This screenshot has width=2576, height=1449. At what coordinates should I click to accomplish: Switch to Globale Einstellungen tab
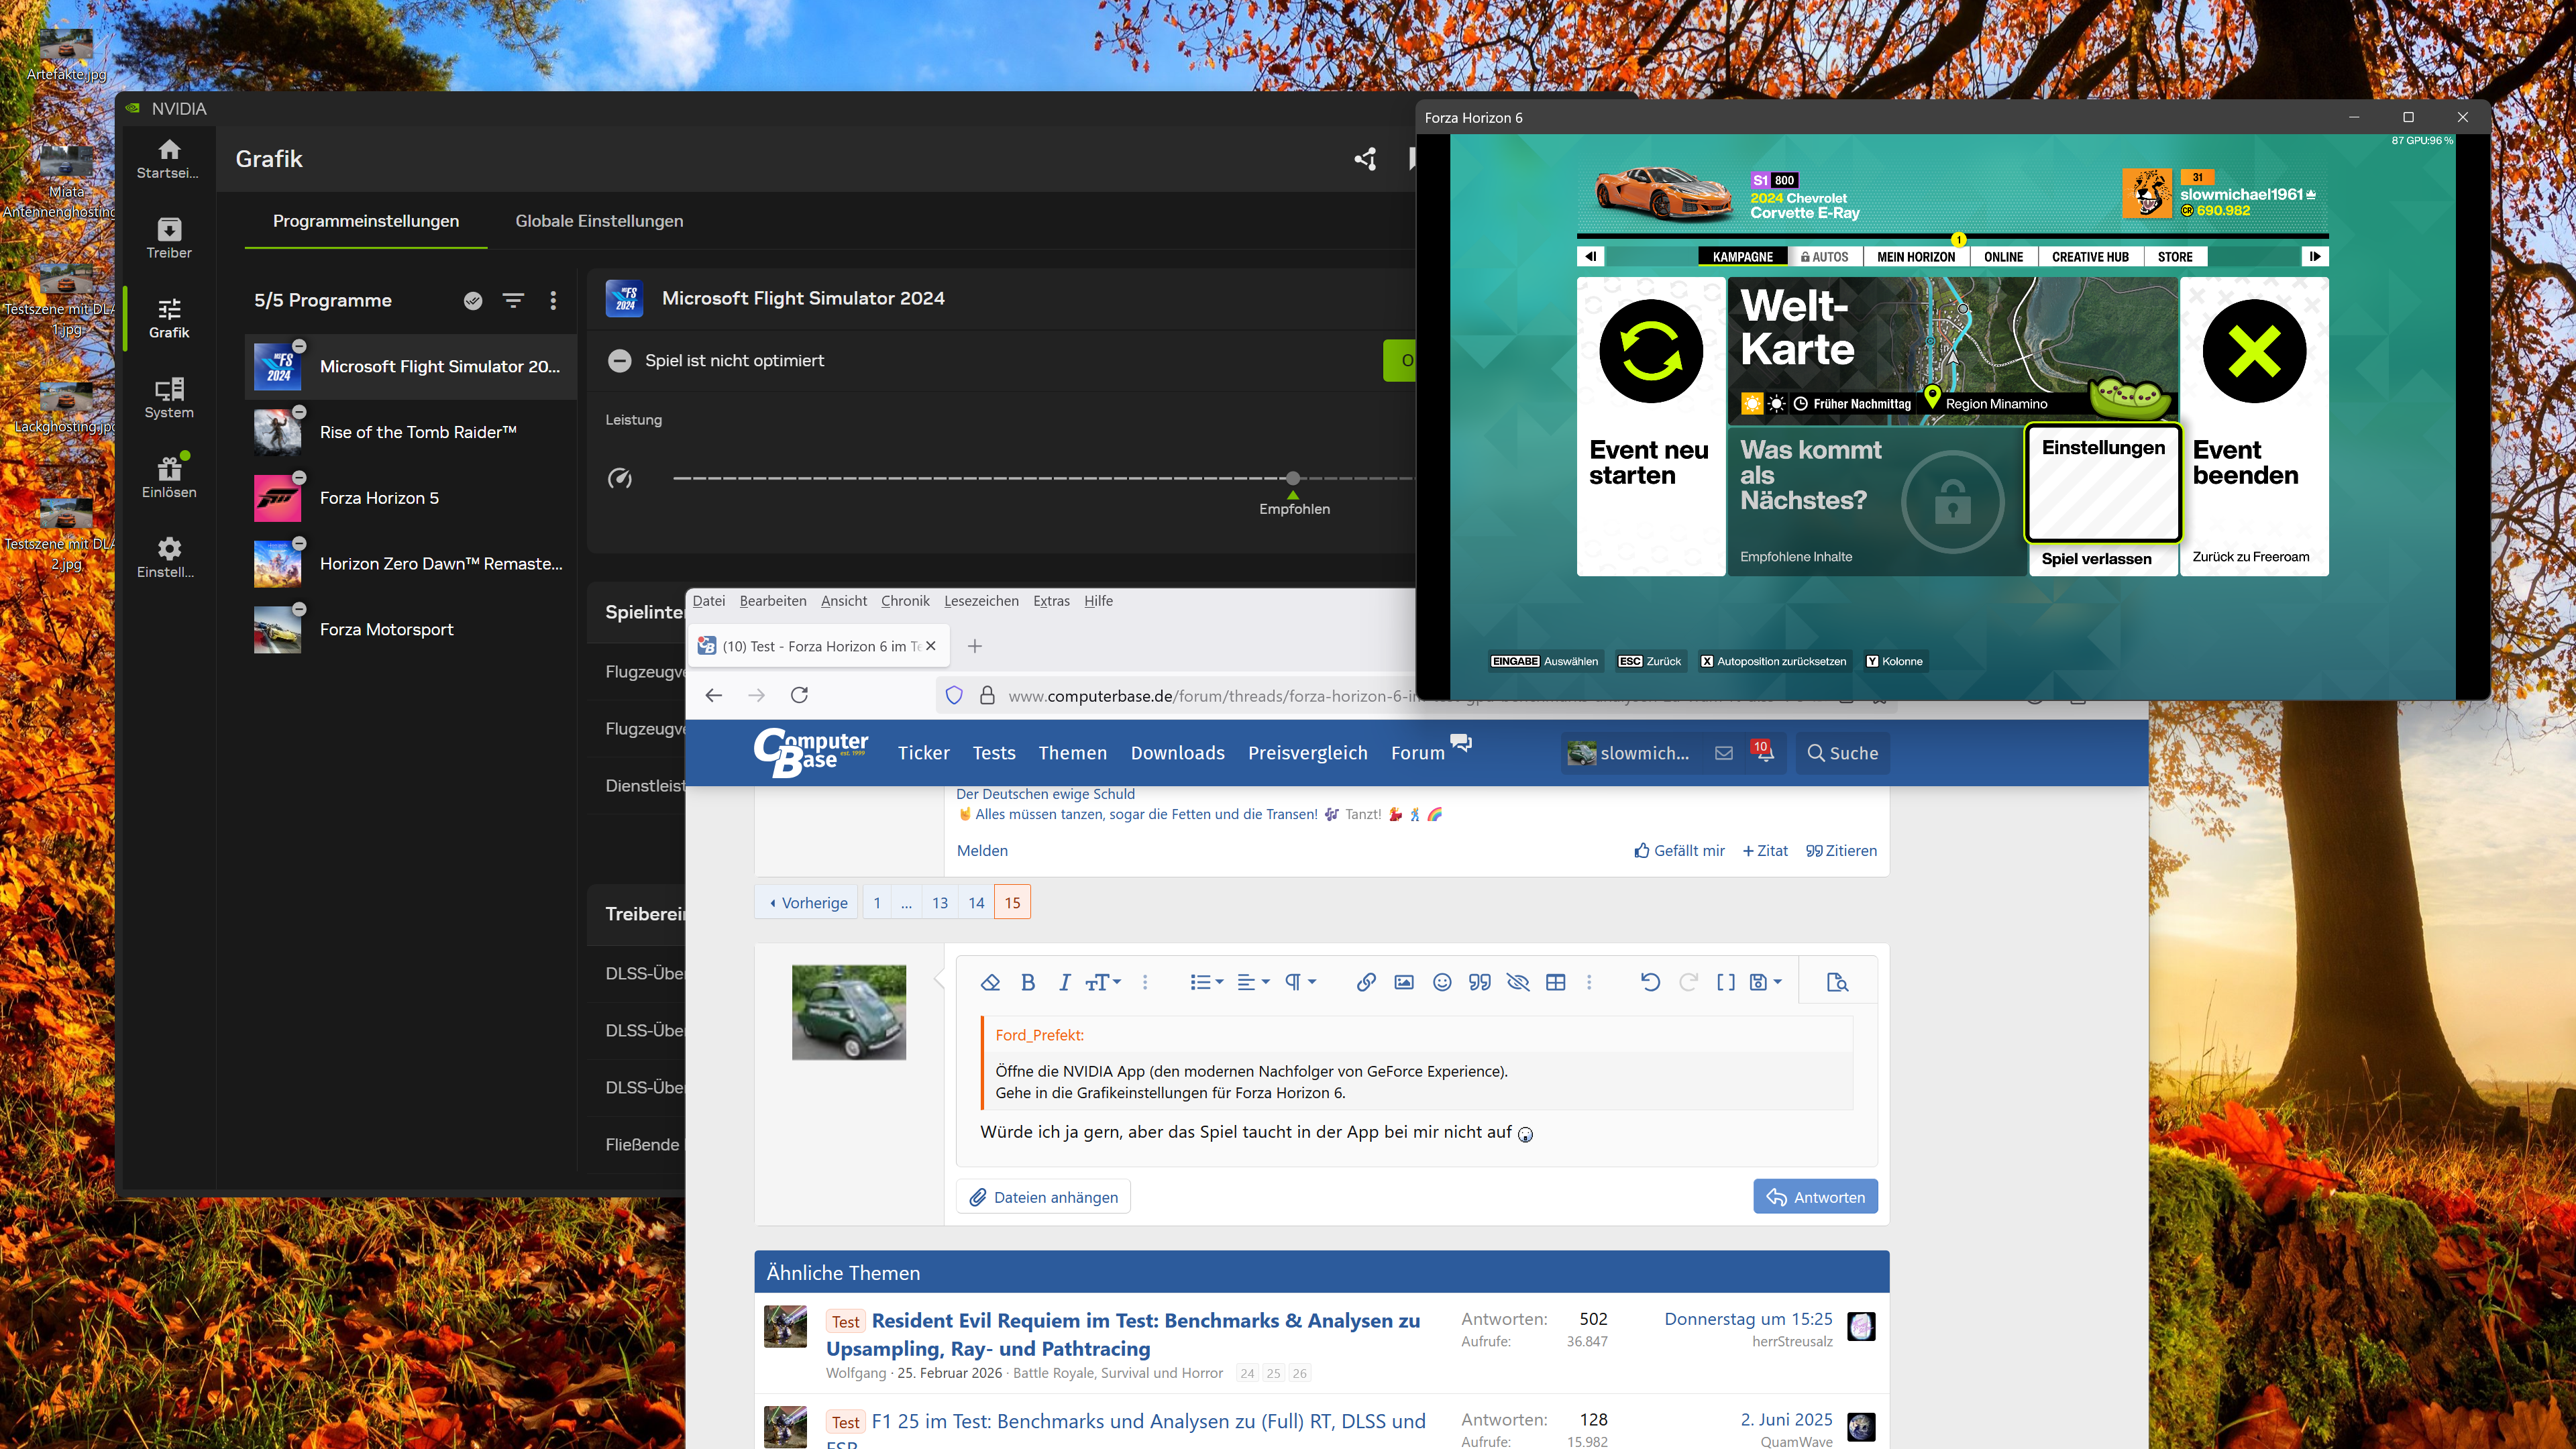click(599, 221)
